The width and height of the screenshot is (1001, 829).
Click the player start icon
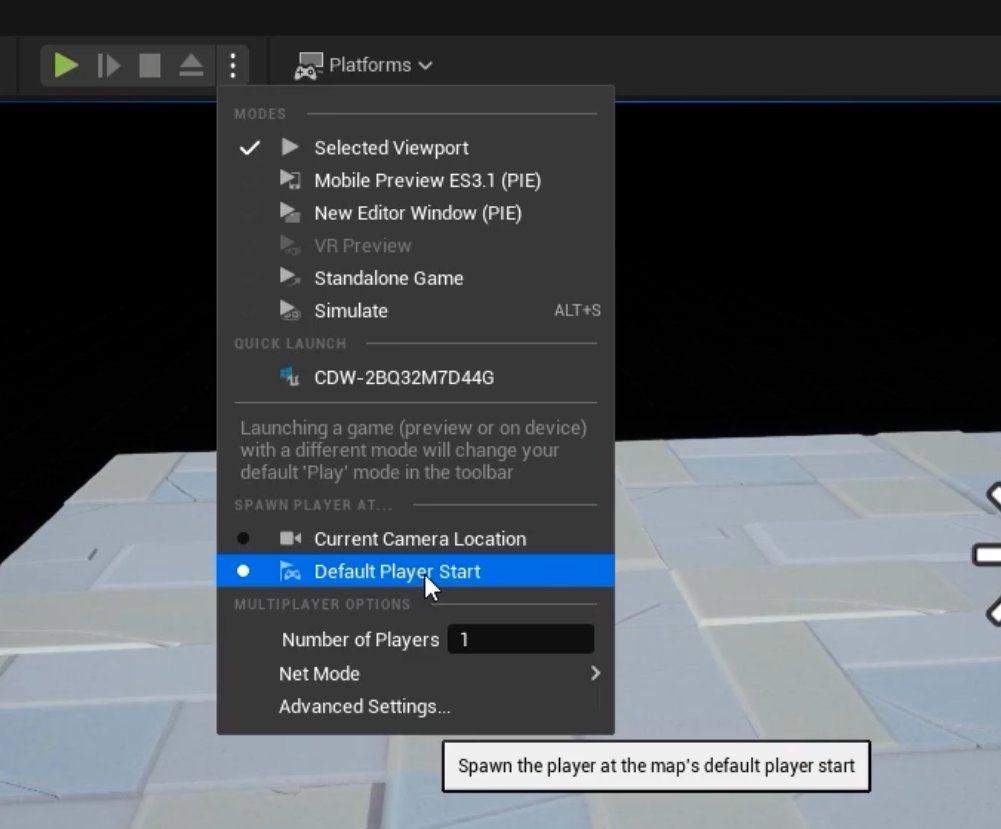tap(290, 571)
